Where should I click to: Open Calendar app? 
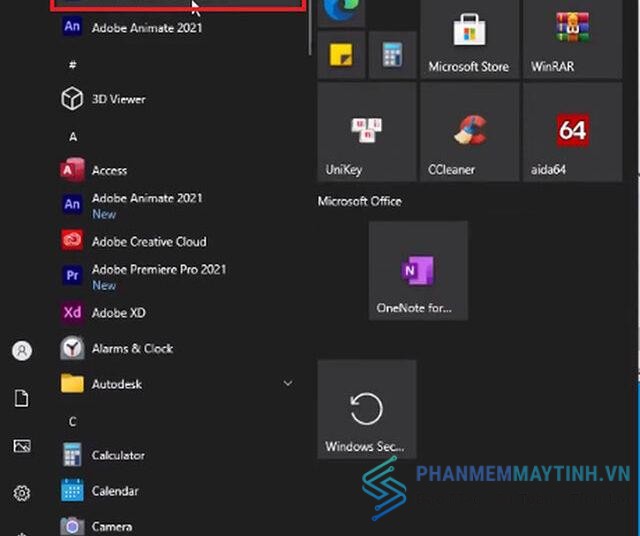[180, 490]
